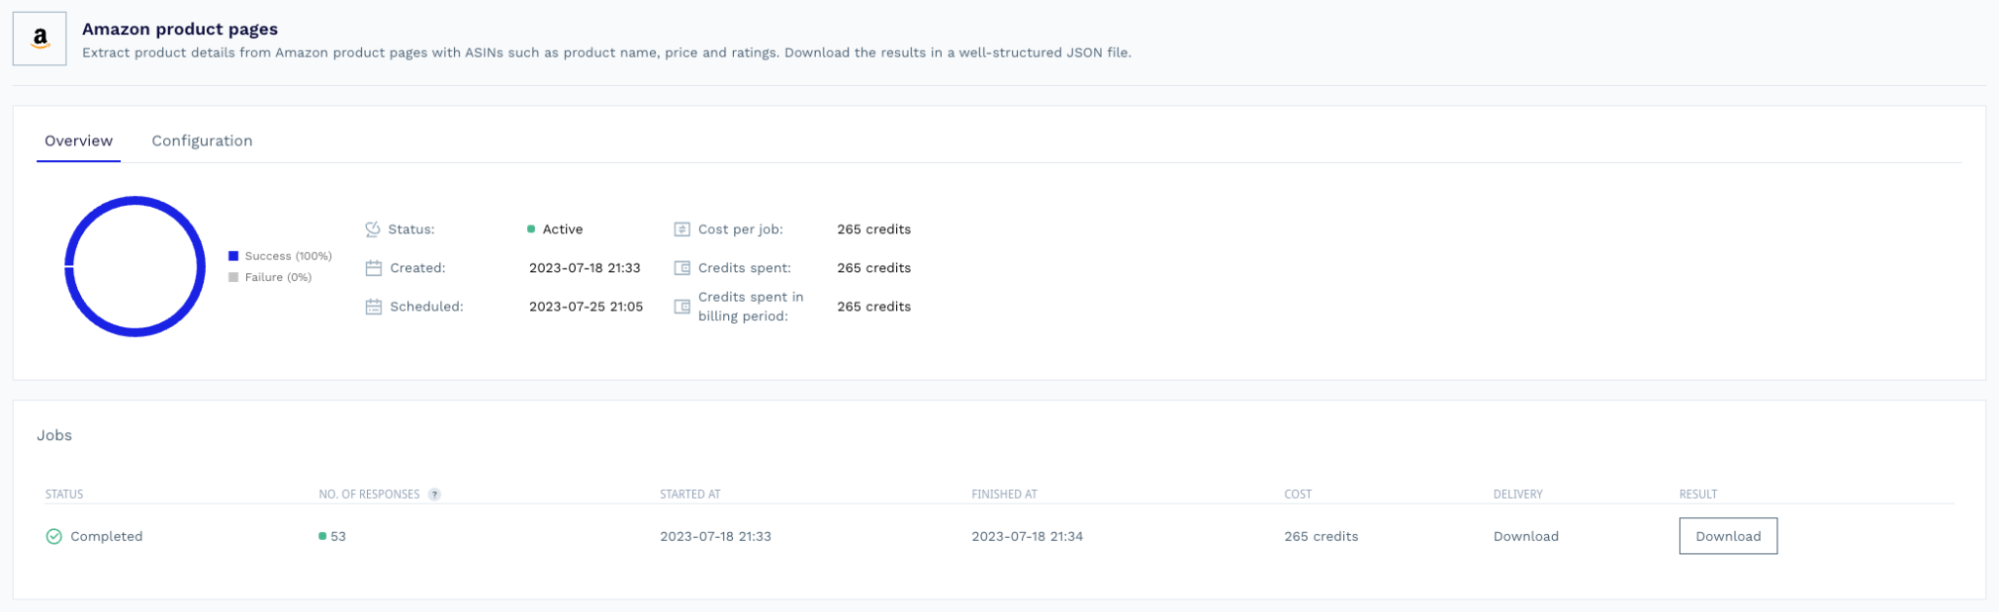The height and width of the screenshot is (612, 1999).
Task: Click the Cost per job 265 credits value
Action: 874,229
